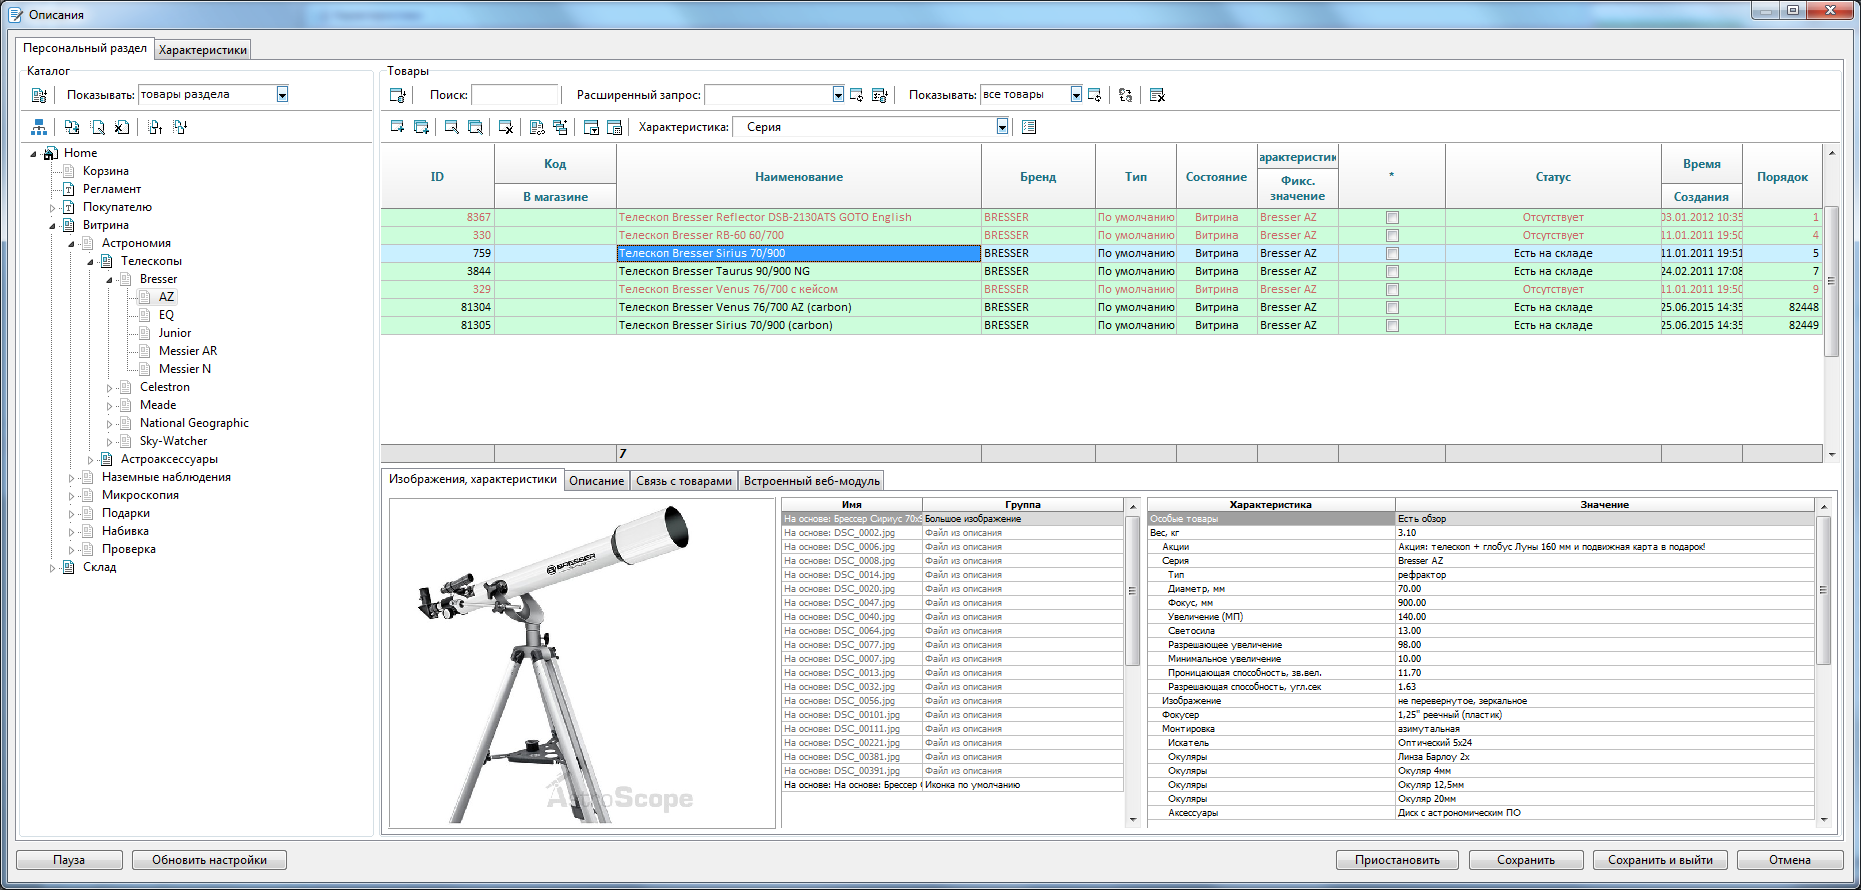The height and width of the screenshot is (890, 1861).
Task: Open the Встроенный веб-модуль tab
Action: [812, 481]
